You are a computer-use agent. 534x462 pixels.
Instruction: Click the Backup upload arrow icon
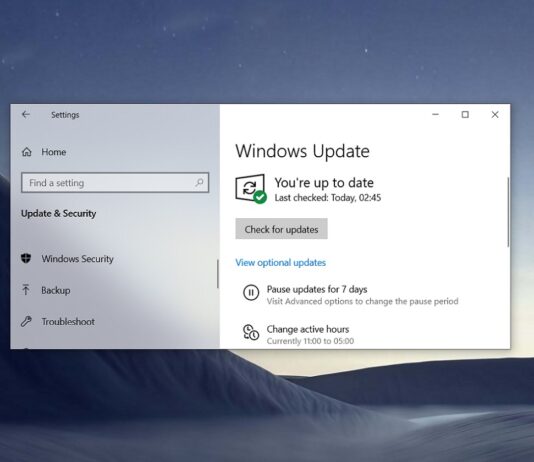pyautogui.click(x=26, y=290)
